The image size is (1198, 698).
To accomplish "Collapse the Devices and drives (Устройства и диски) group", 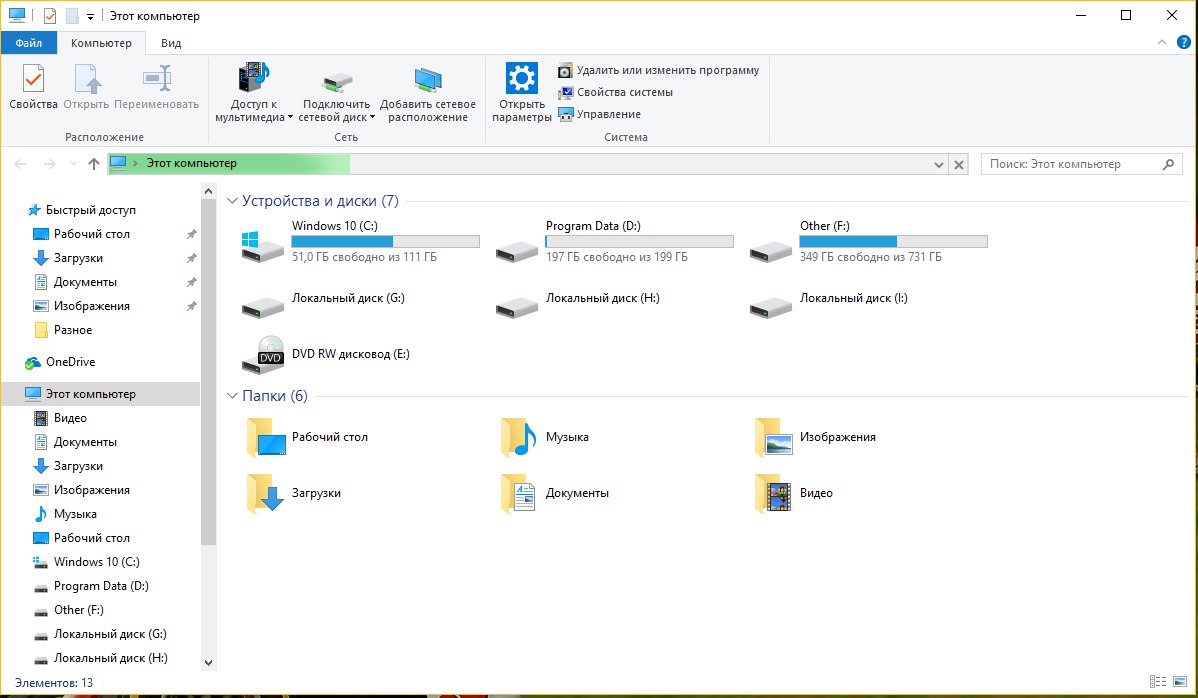I will (x=232, y=201).
